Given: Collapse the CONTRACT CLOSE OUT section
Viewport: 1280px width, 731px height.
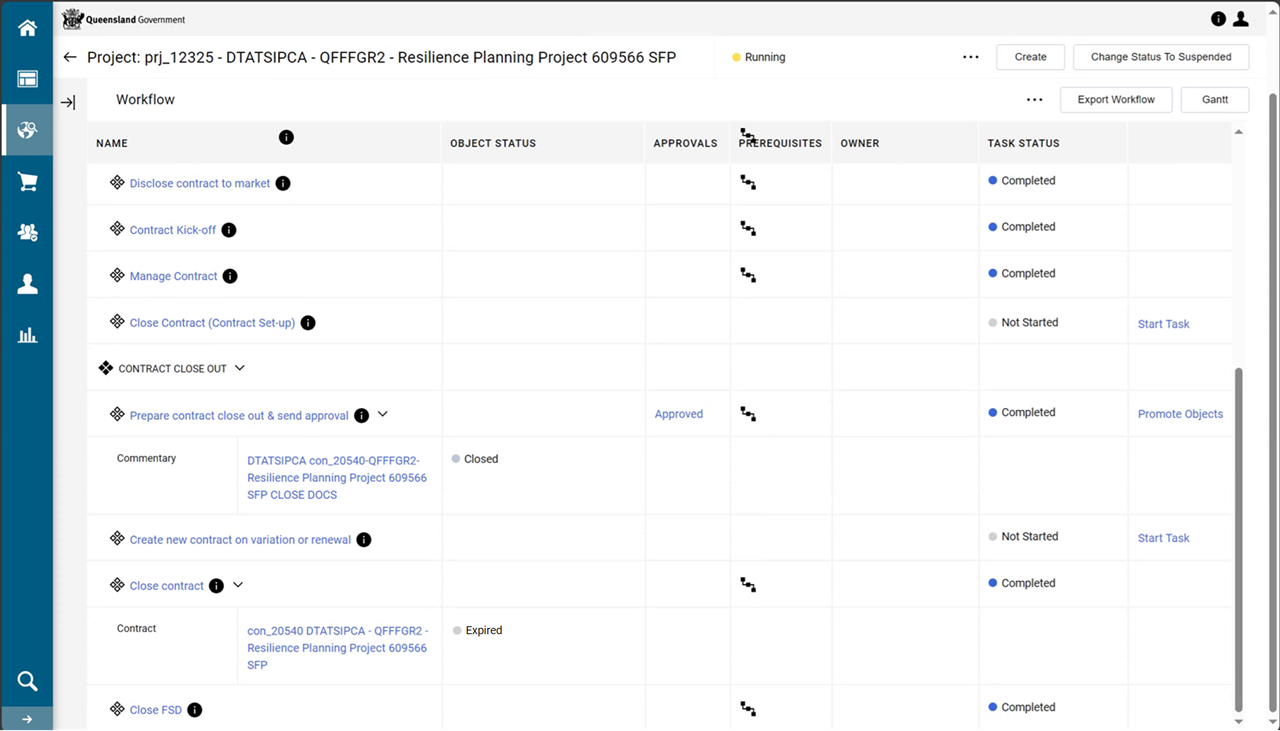Looking at the screenshot, I should tap(239, 368).
